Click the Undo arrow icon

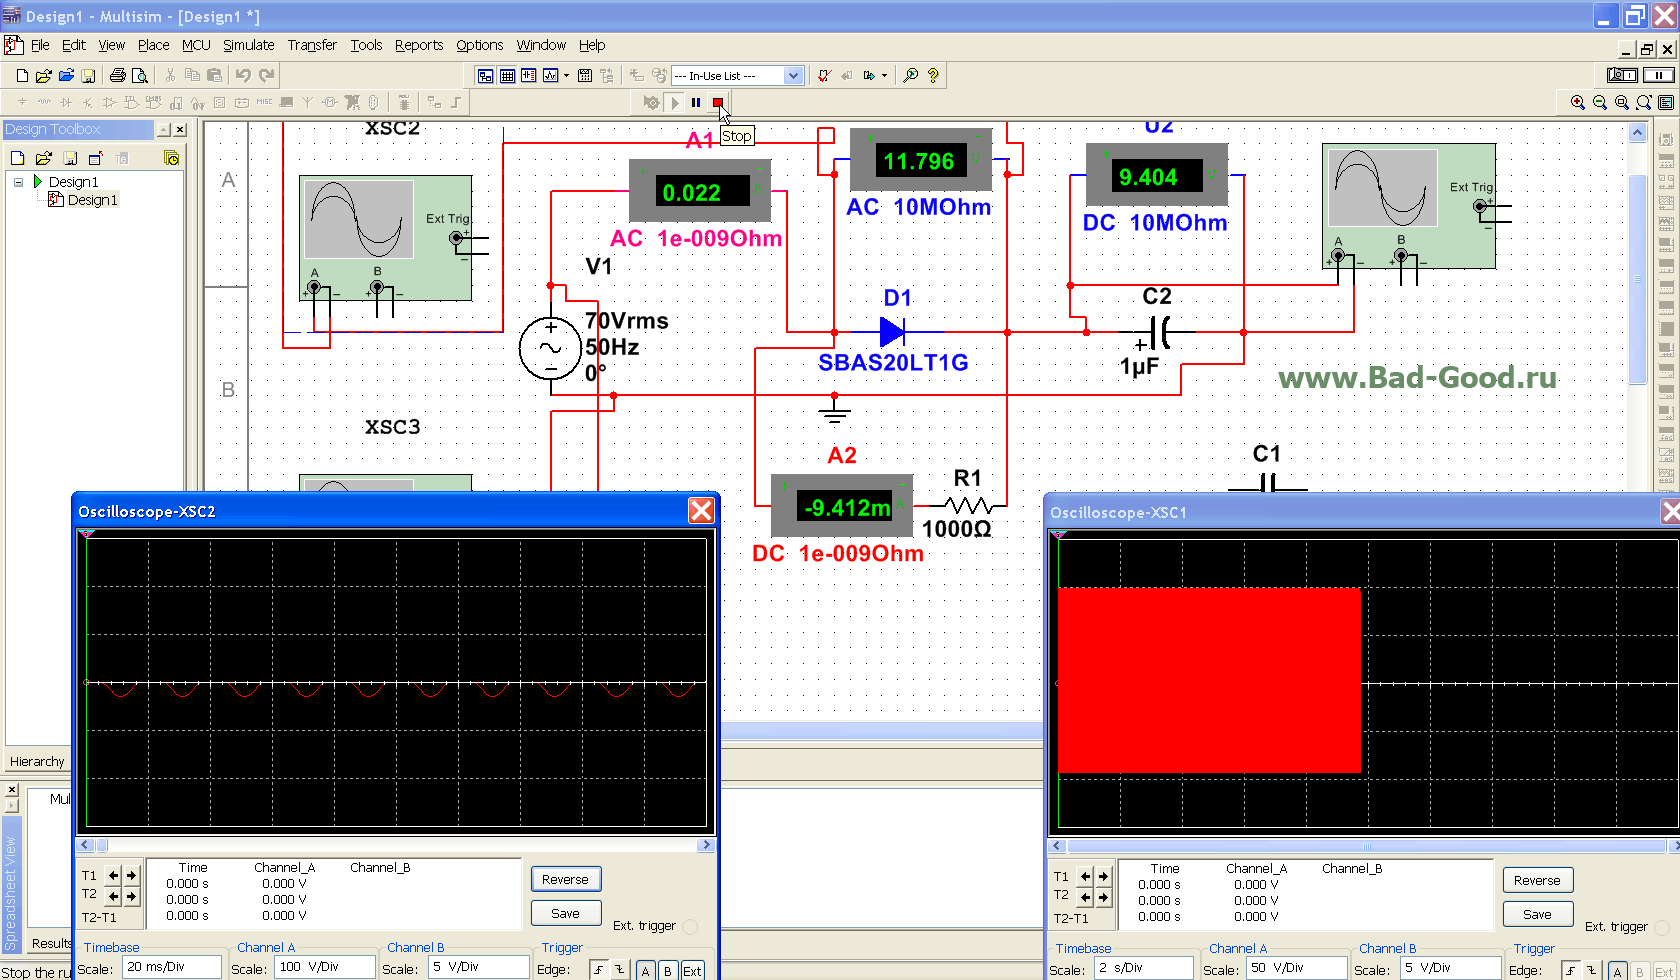[243, 75]
